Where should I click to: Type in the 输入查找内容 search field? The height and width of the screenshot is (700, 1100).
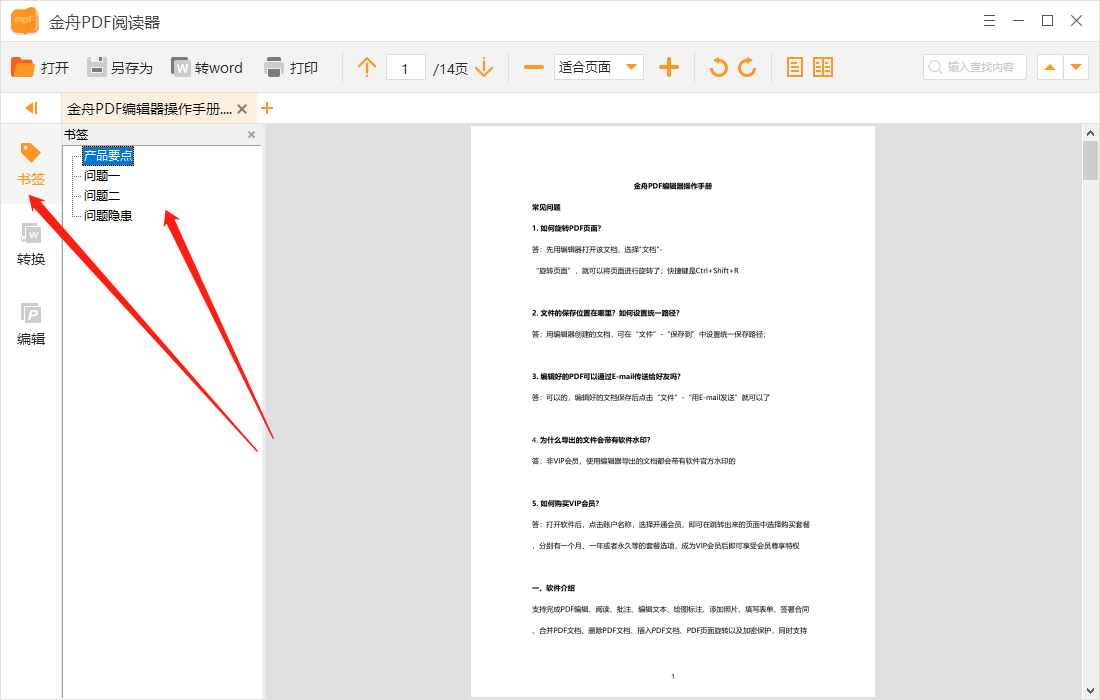pos(975,66)
